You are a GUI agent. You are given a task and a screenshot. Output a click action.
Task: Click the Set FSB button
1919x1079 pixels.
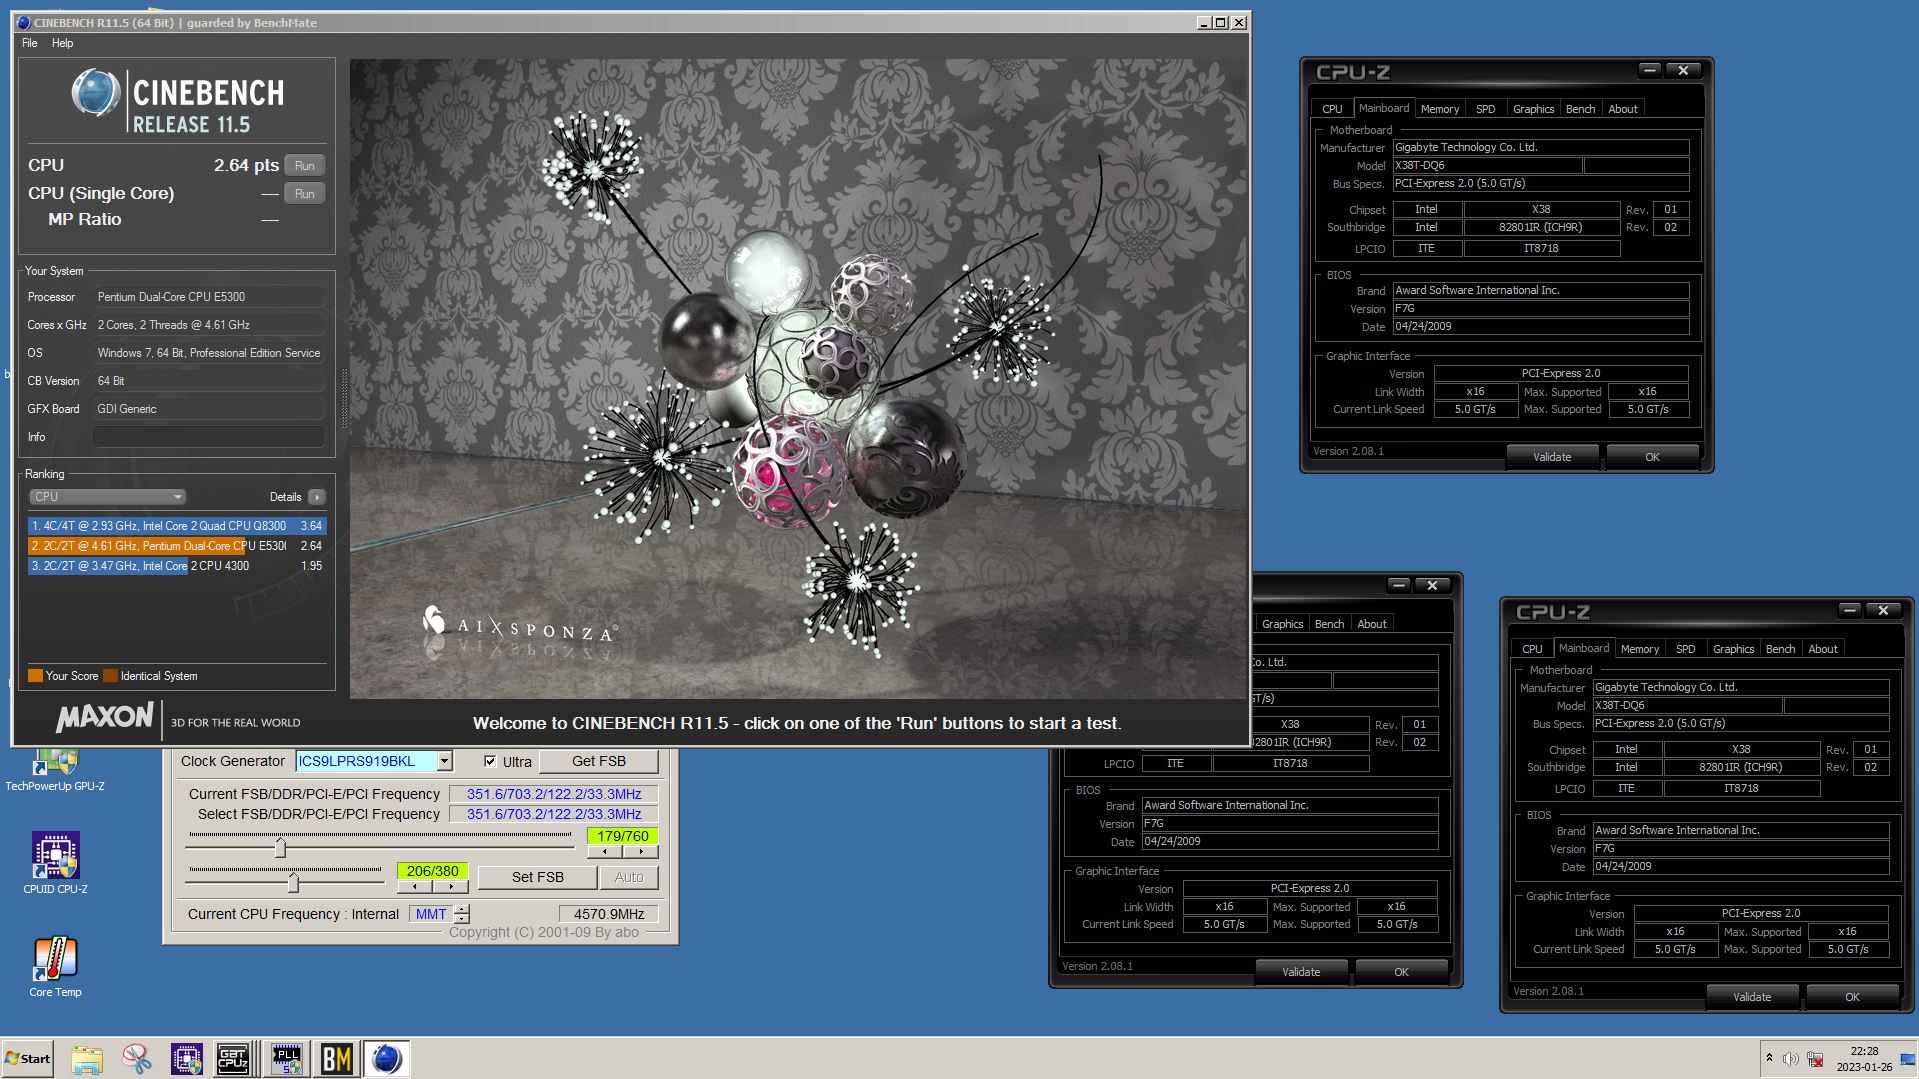coord(537,877)
